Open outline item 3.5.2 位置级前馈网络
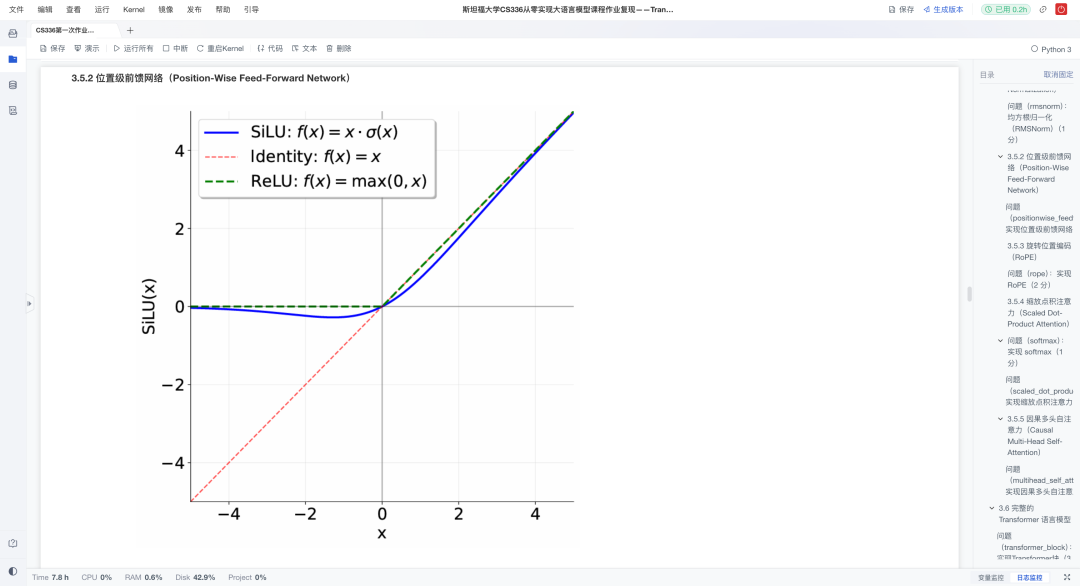 1039,173
